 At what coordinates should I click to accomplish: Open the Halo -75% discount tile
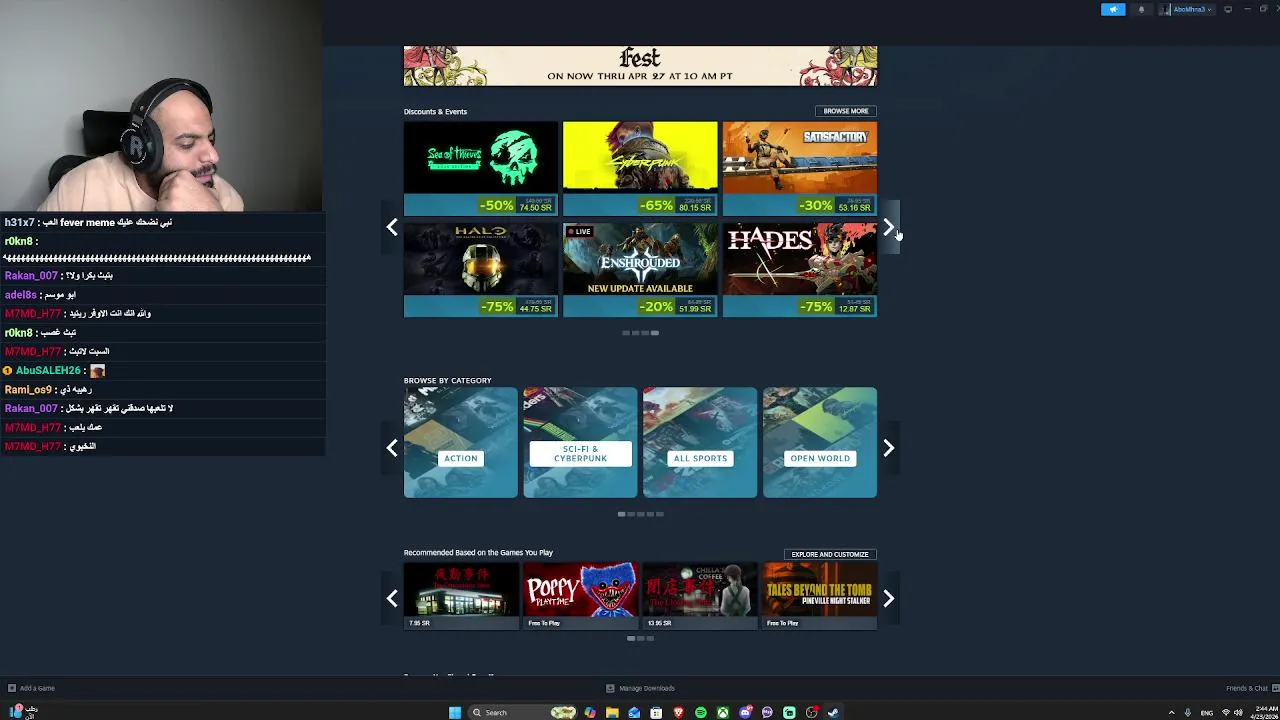(481, 269)
